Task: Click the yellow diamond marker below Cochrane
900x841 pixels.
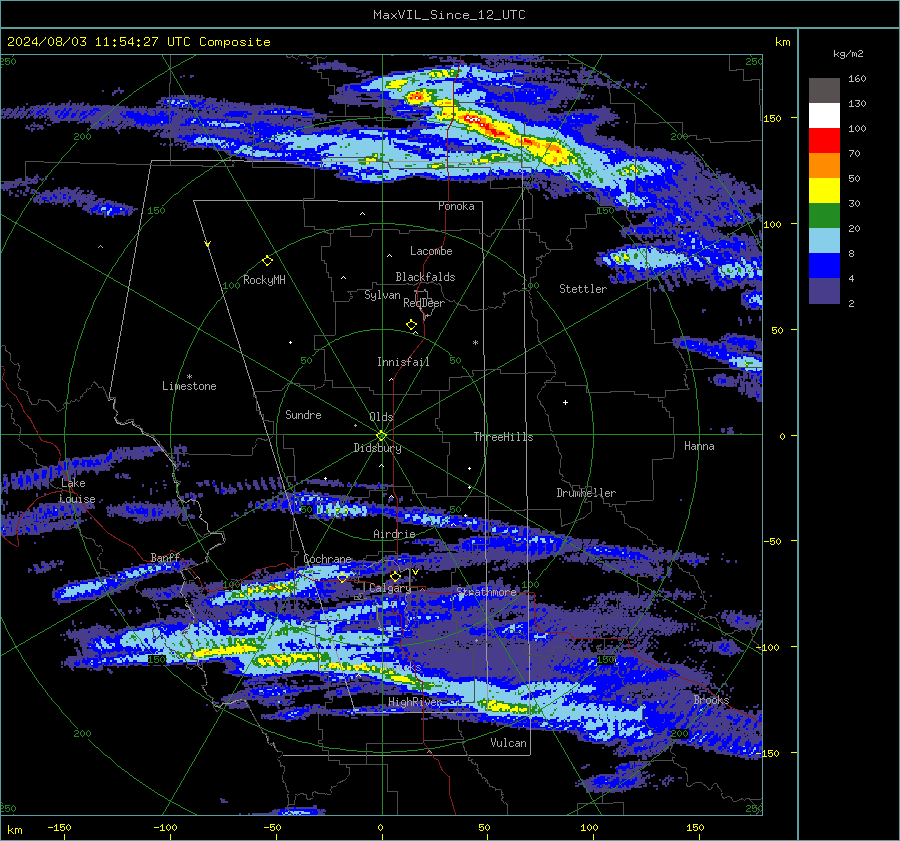Action: (x=342, y=578)
